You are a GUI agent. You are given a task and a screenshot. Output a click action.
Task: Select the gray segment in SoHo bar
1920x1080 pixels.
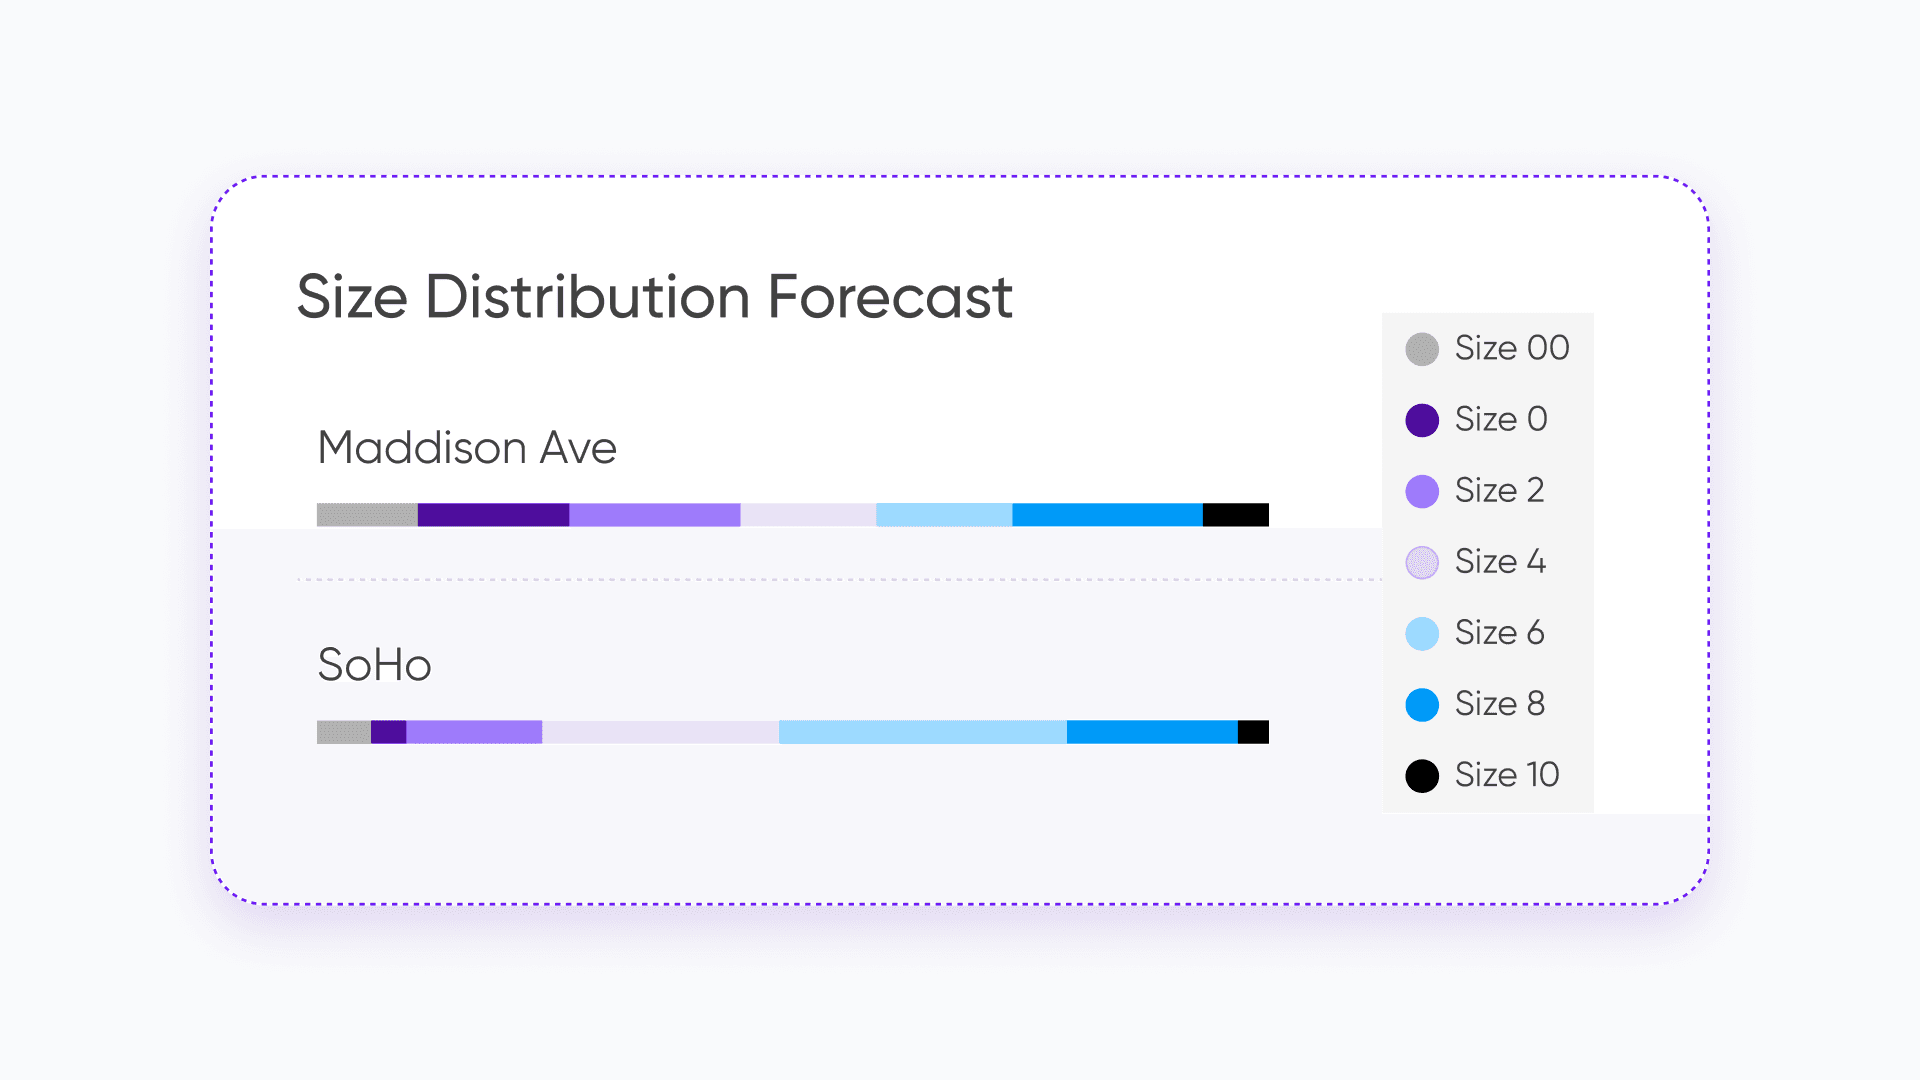344,732
